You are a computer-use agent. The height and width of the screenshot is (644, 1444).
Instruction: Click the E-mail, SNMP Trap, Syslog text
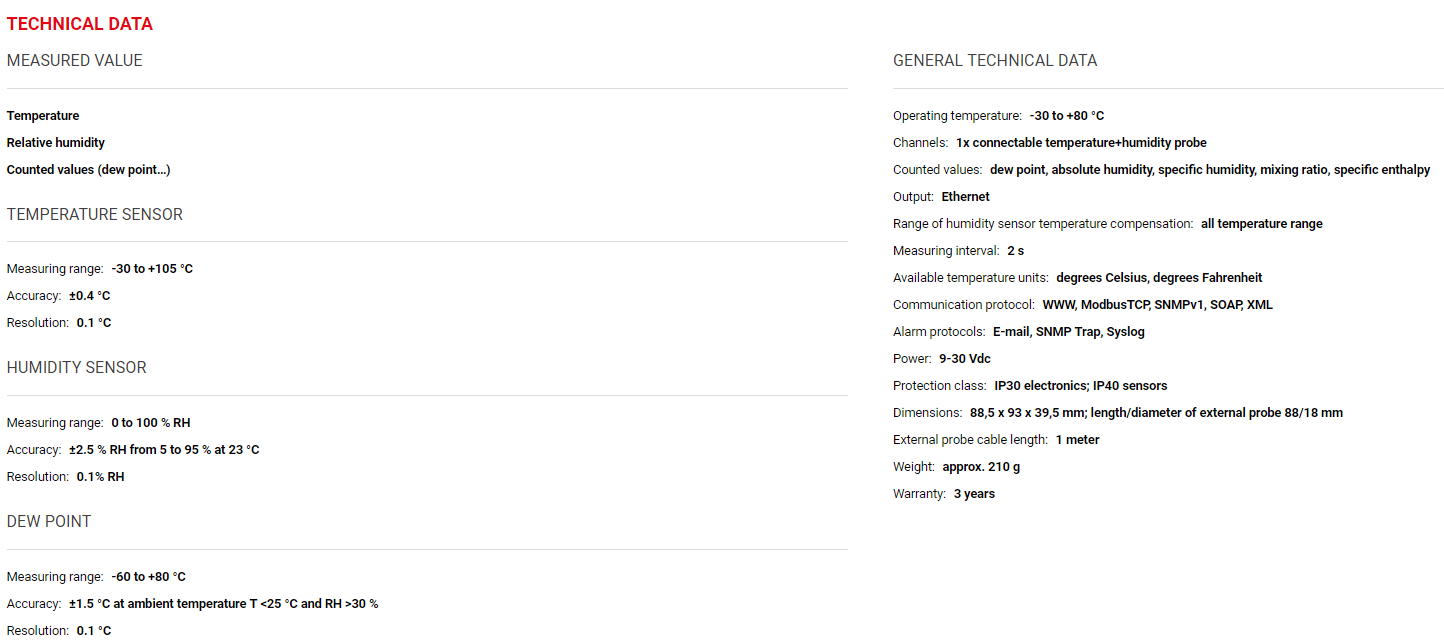tap(1069, 332)
